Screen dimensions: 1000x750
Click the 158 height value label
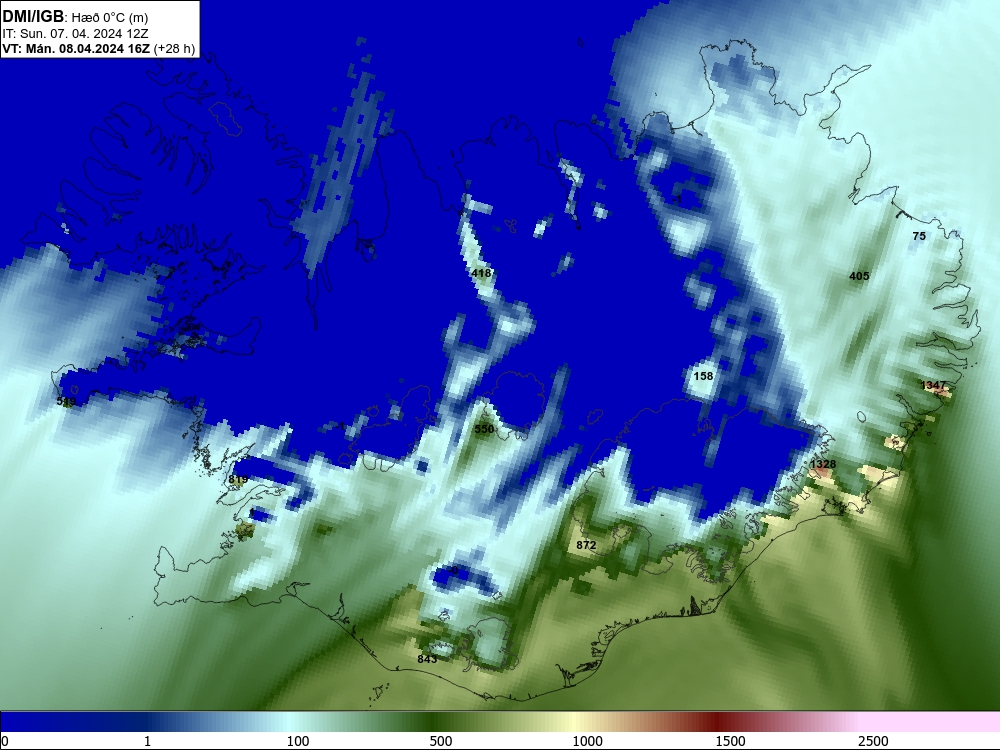[703, 376]
